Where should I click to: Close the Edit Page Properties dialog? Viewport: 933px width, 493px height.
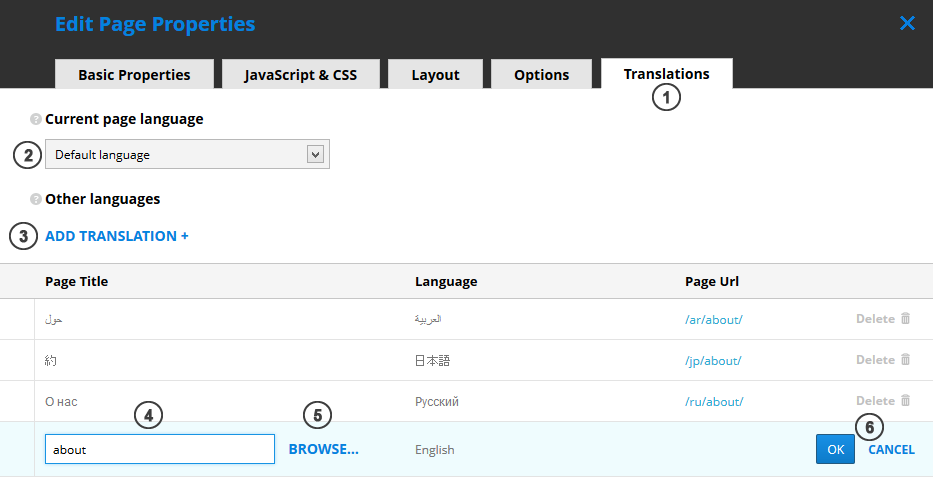(x=907, y=23)
